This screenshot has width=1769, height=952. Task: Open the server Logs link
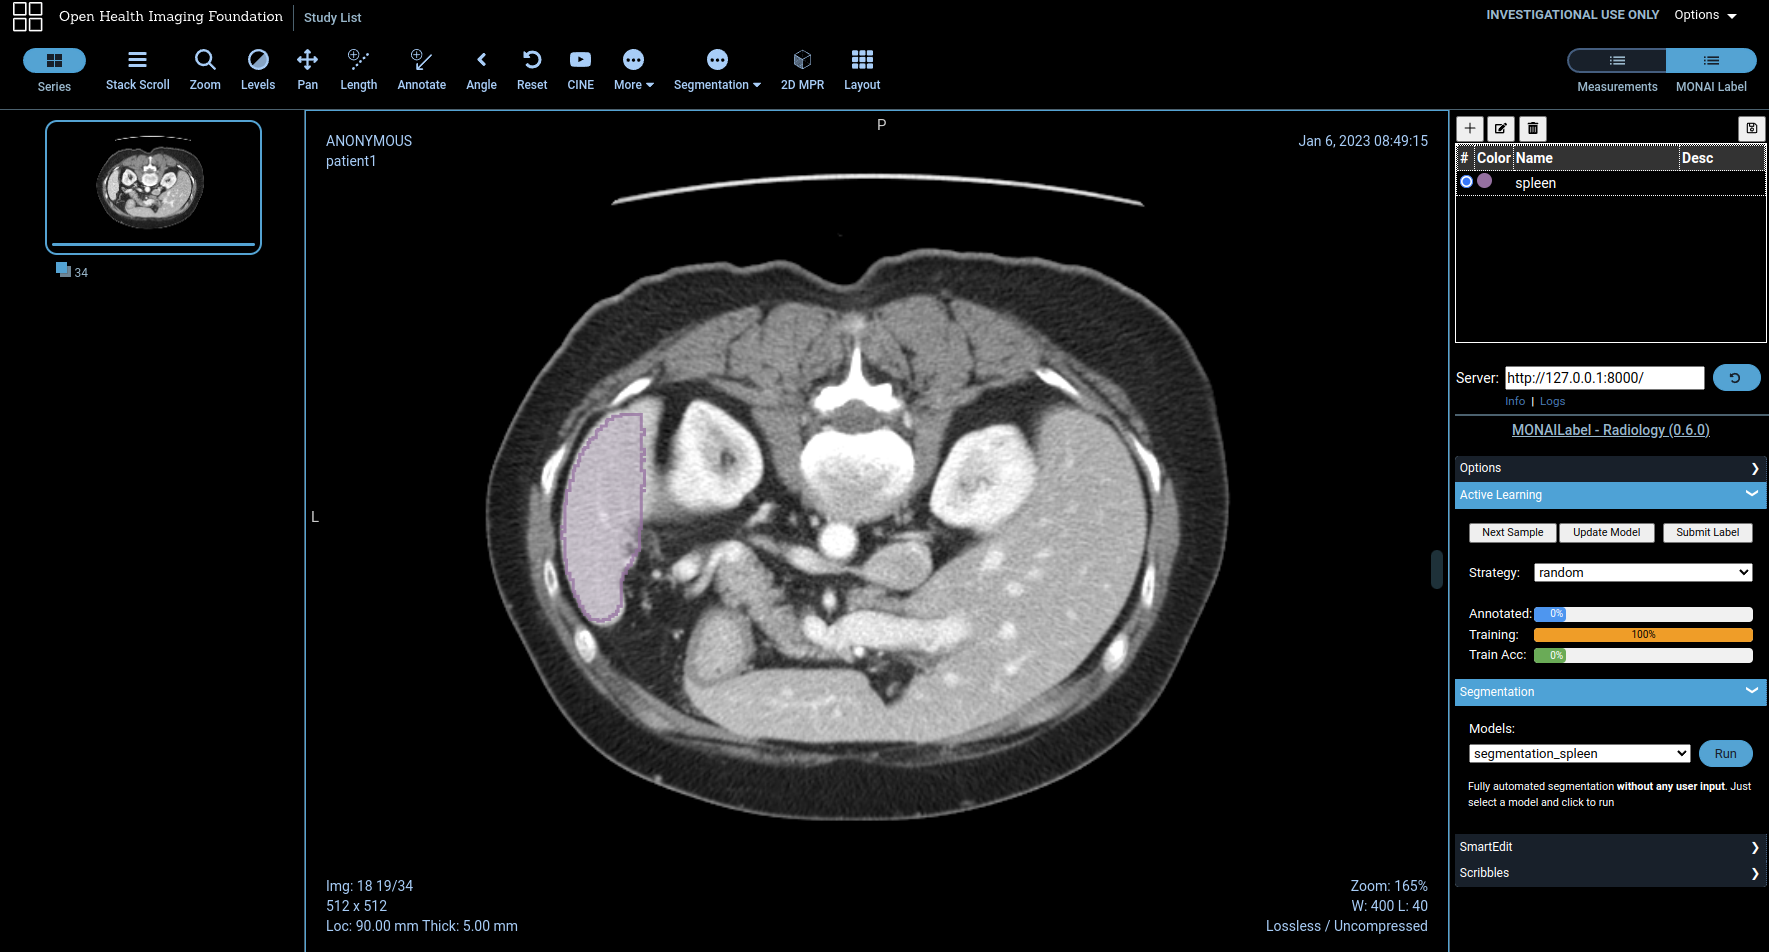pyautogui.click(x=1552, y=401)
